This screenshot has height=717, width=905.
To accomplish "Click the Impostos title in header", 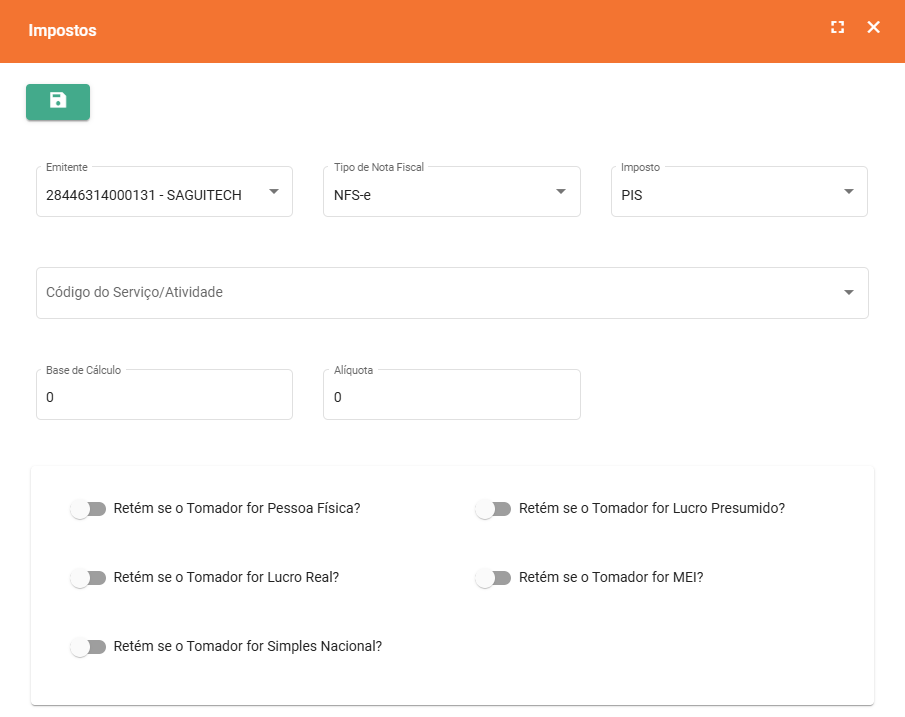I will (62, 30).
